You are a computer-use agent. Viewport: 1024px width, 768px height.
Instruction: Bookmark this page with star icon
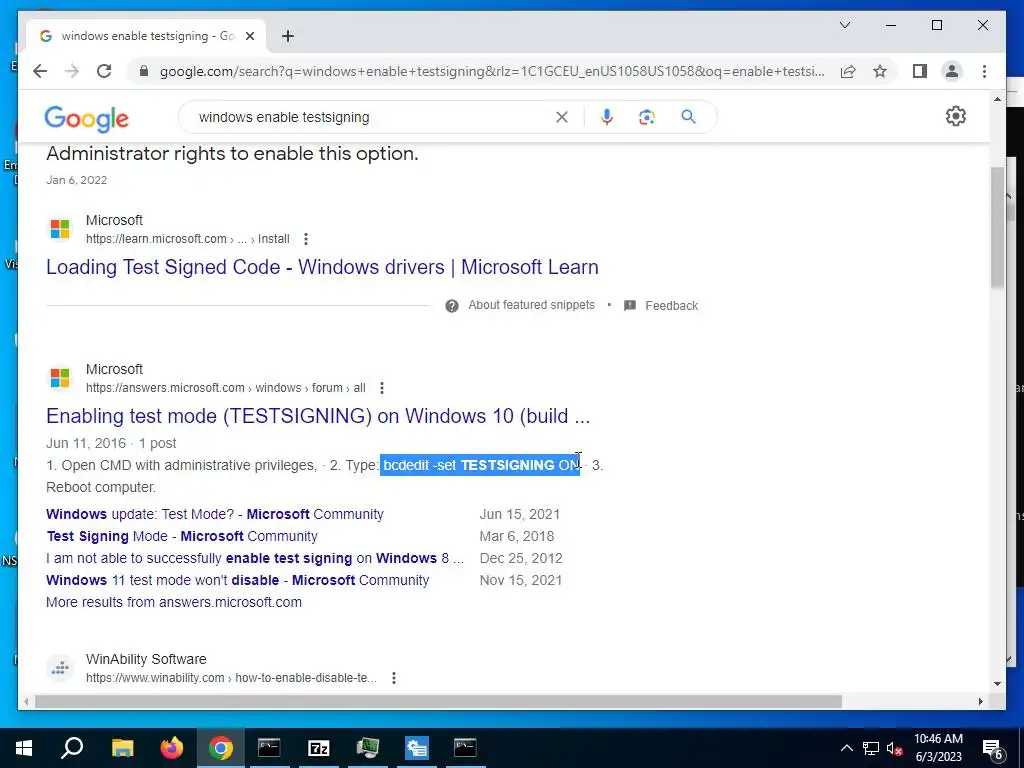[880, 71]
